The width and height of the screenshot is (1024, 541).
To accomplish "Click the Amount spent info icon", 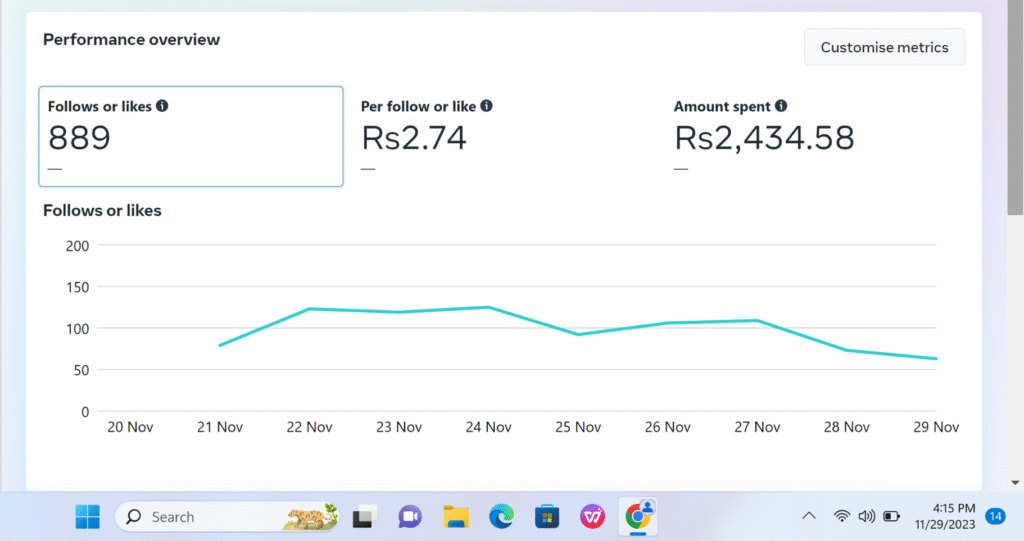I will click(x=781, y=106).
